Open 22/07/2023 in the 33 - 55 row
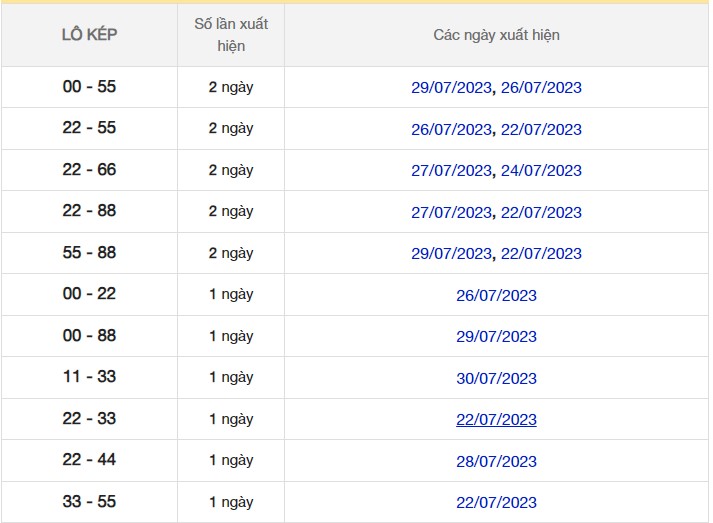Screen dimensions: 713x523 [x=496, y=502]
